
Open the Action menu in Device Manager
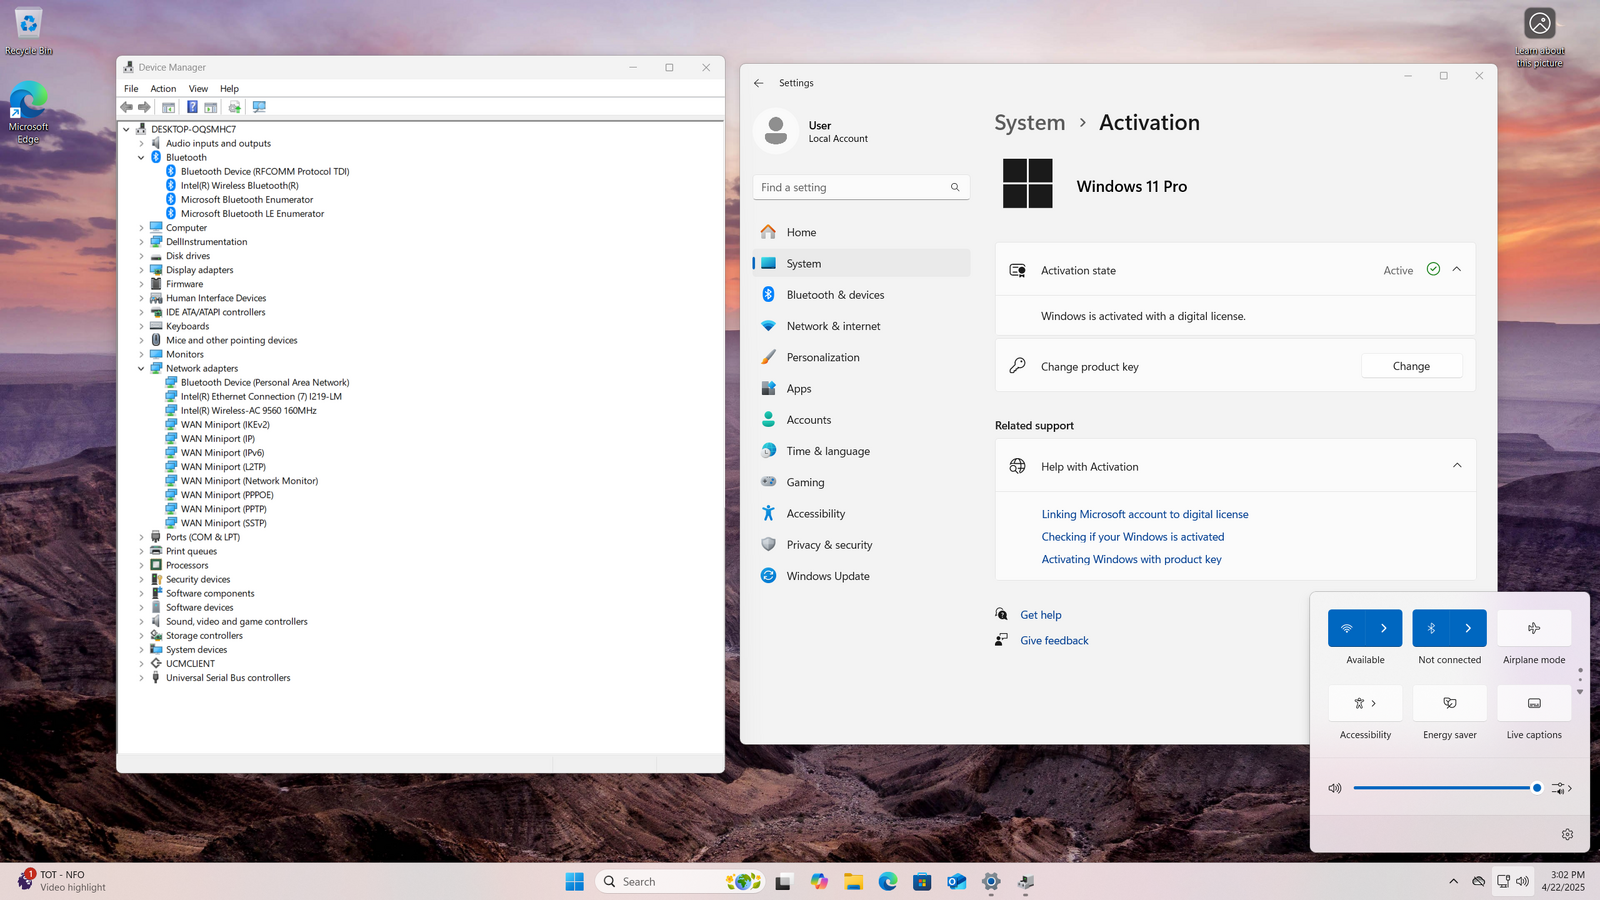163,89
